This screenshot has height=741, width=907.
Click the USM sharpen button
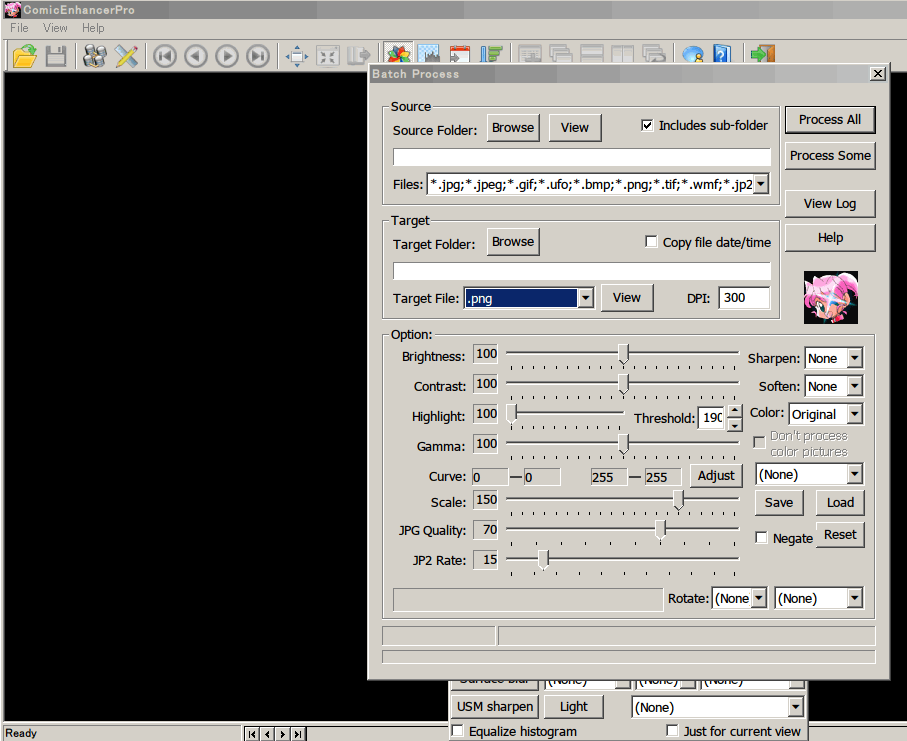pyautogui.click(x=495, y=706)
